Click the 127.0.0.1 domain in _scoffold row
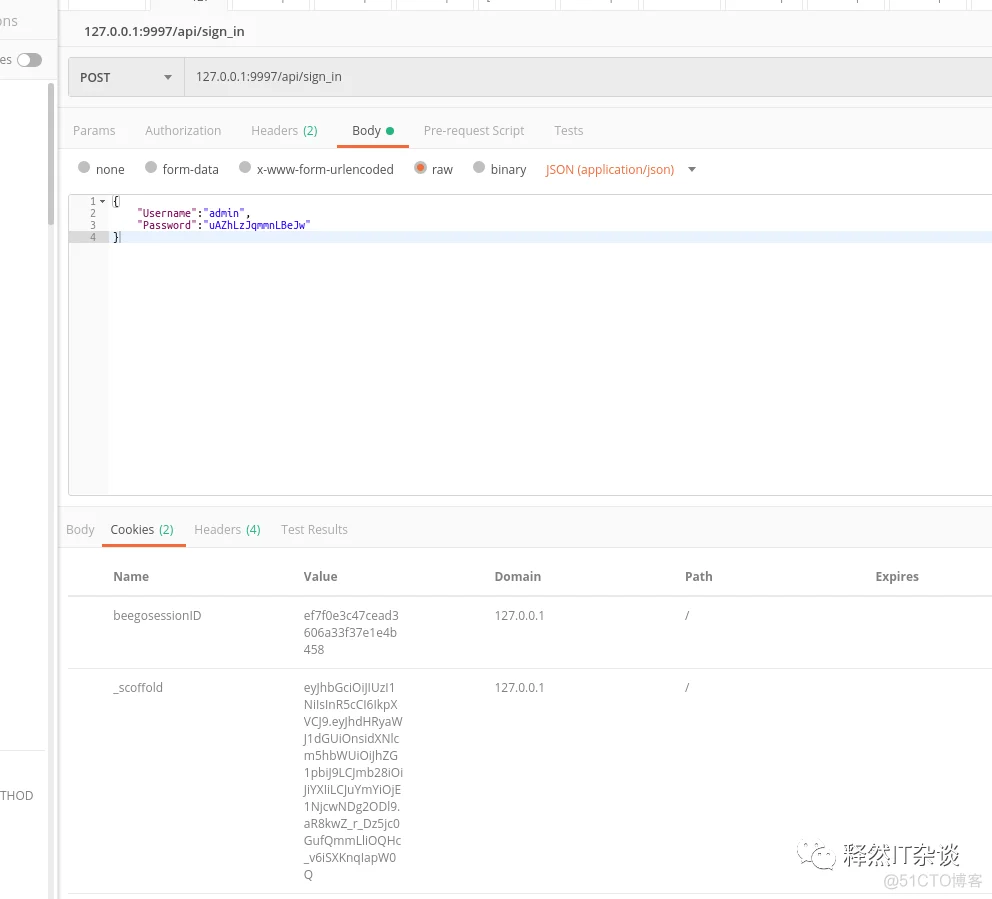The width and height of the screenshot is (992, 899). click(x=519, y=688)
